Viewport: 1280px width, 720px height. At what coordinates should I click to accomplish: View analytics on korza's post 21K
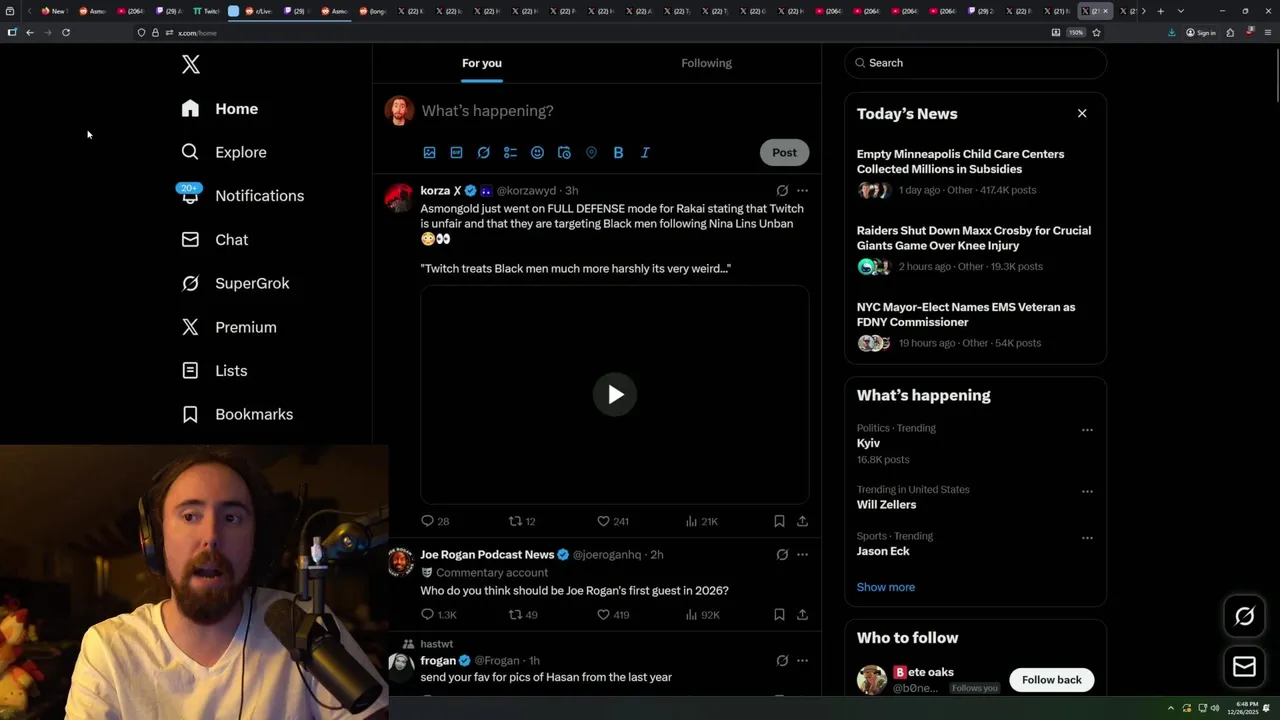(x=702, y=521)
